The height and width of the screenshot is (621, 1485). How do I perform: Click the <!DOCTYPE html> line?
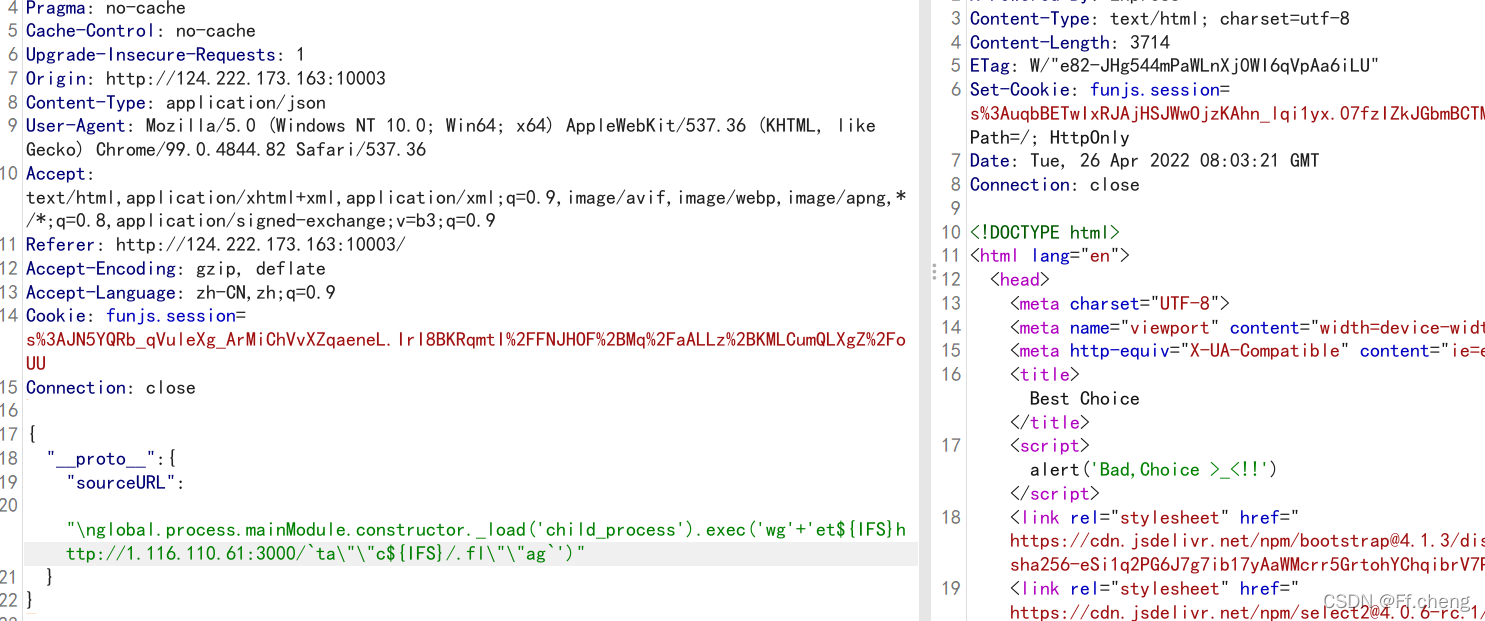[x=1045, y=233]
